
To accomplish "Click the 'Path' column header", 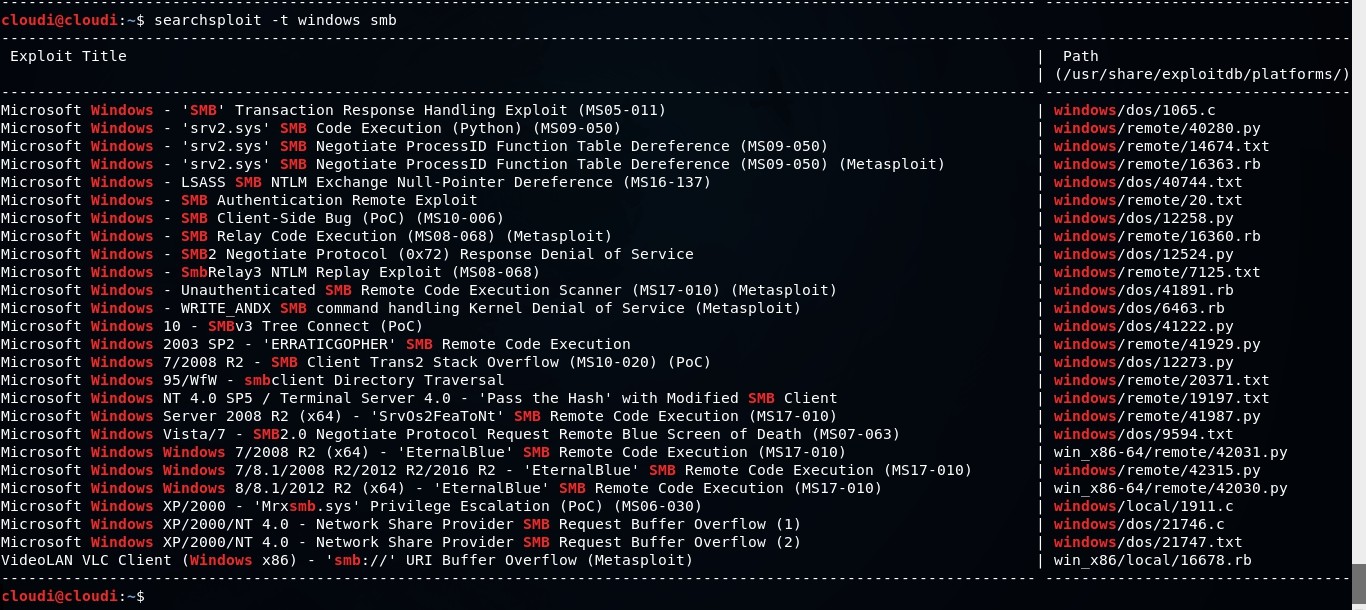I will click(1080, 56).
